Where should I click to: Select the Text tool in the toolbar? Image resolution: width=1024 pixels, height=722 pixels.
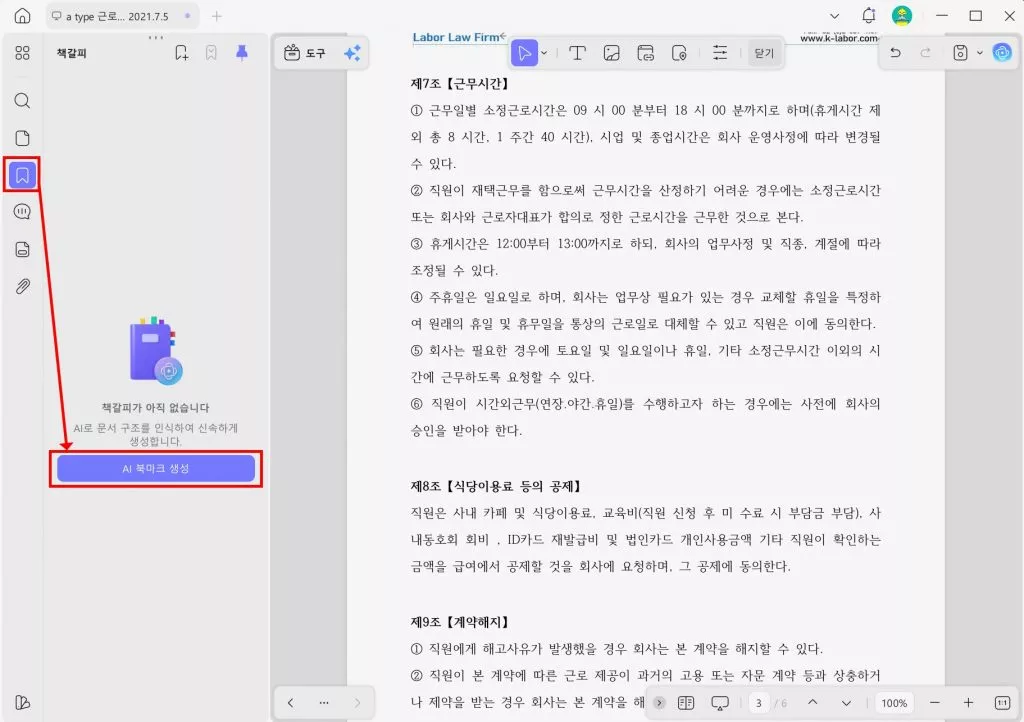click(577, 52)
